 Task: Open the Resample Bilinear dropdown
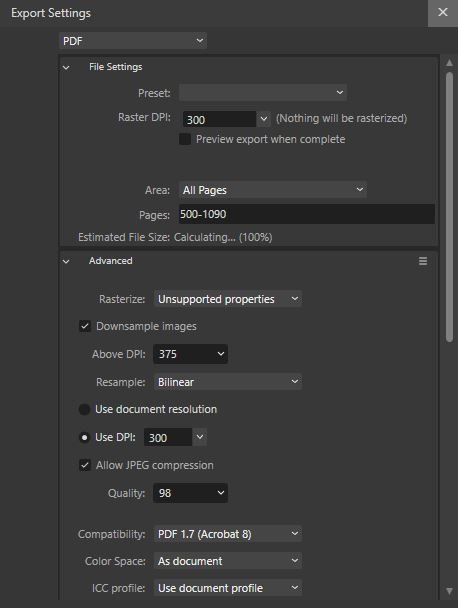(228, 382)
